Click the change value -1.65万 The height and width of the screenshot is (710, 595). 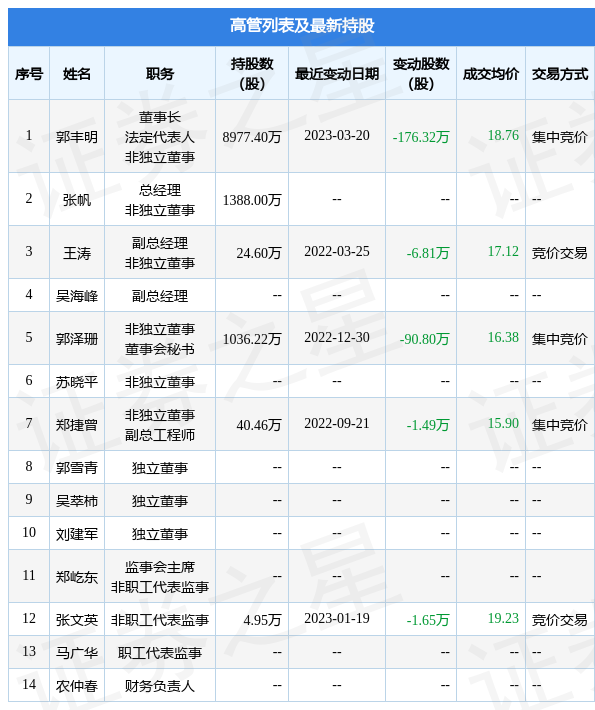(x=428, y=620)
